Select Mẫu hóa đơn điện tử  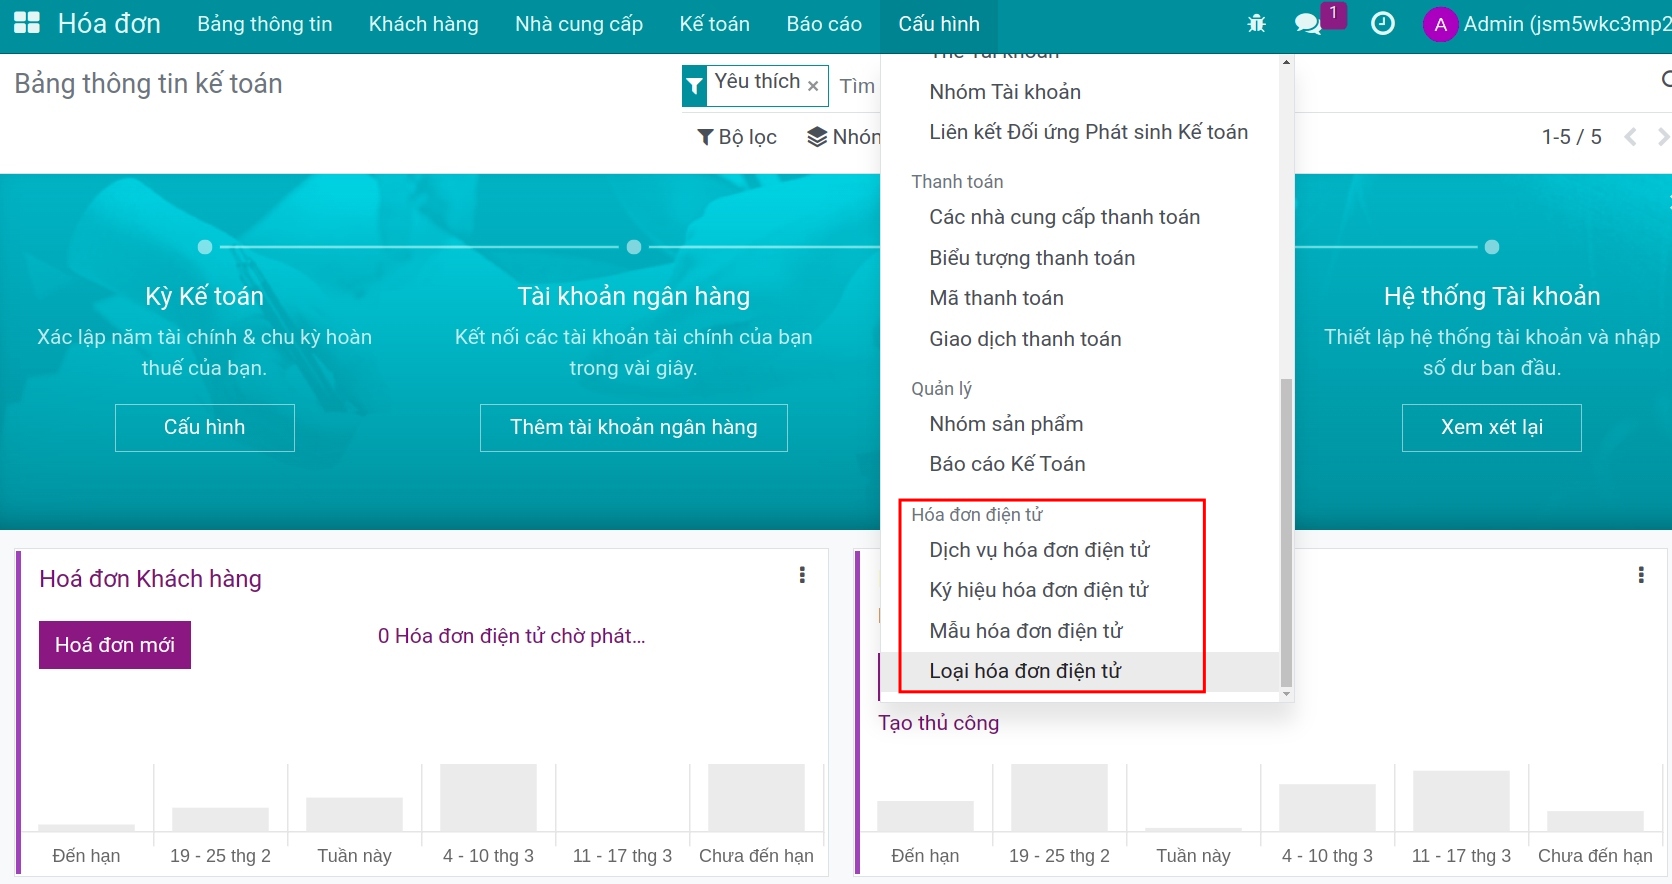1080,631
